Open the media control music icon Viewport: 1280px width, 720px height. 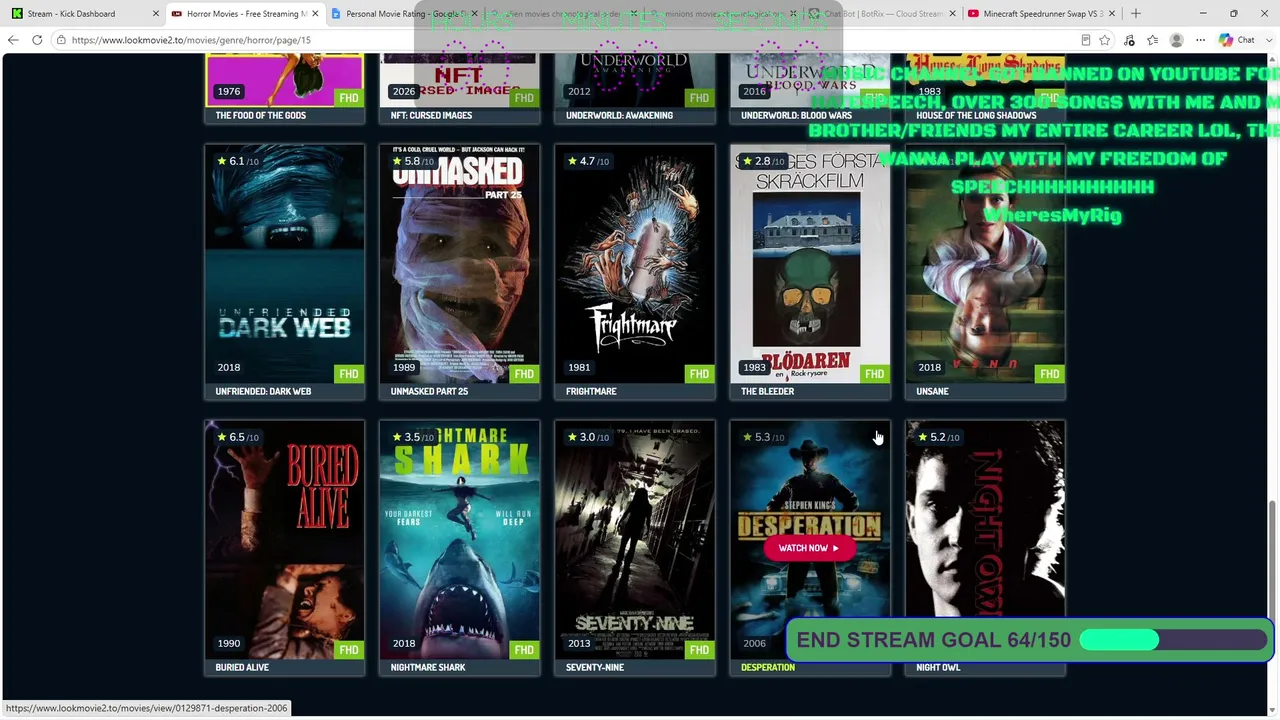click(1129, 40)
